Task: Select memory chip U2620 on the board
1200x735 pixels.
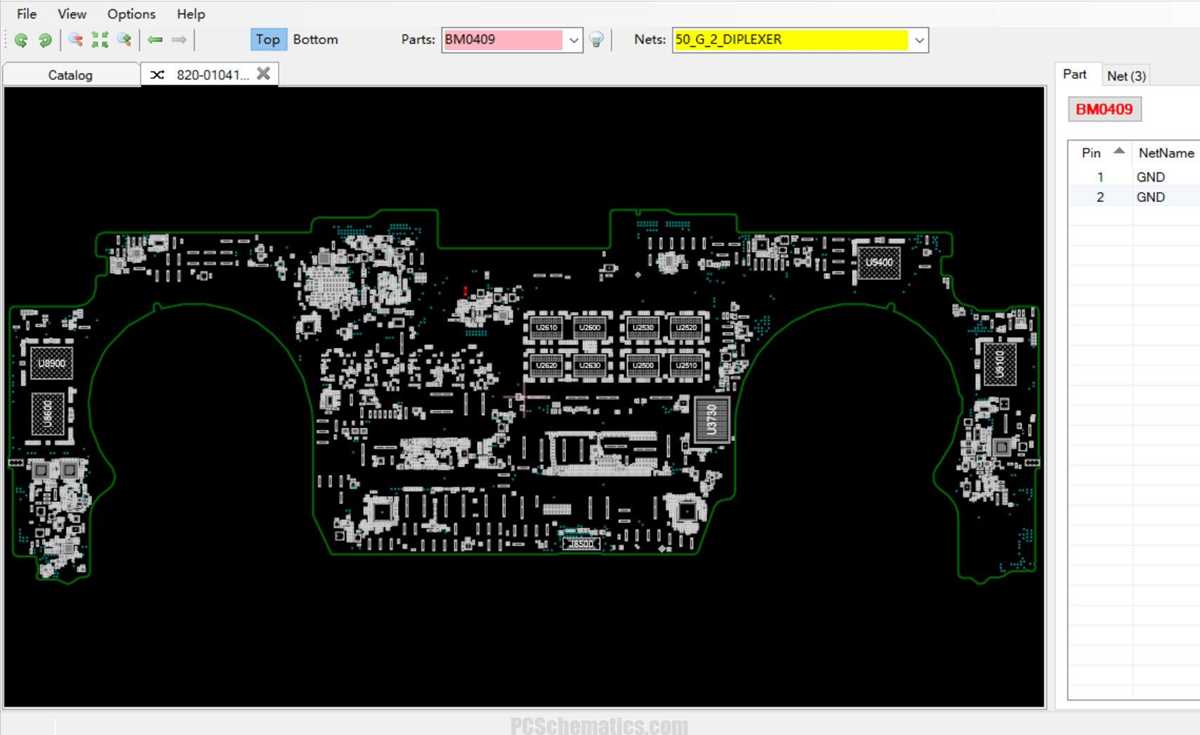Action: tap(546, 366)
